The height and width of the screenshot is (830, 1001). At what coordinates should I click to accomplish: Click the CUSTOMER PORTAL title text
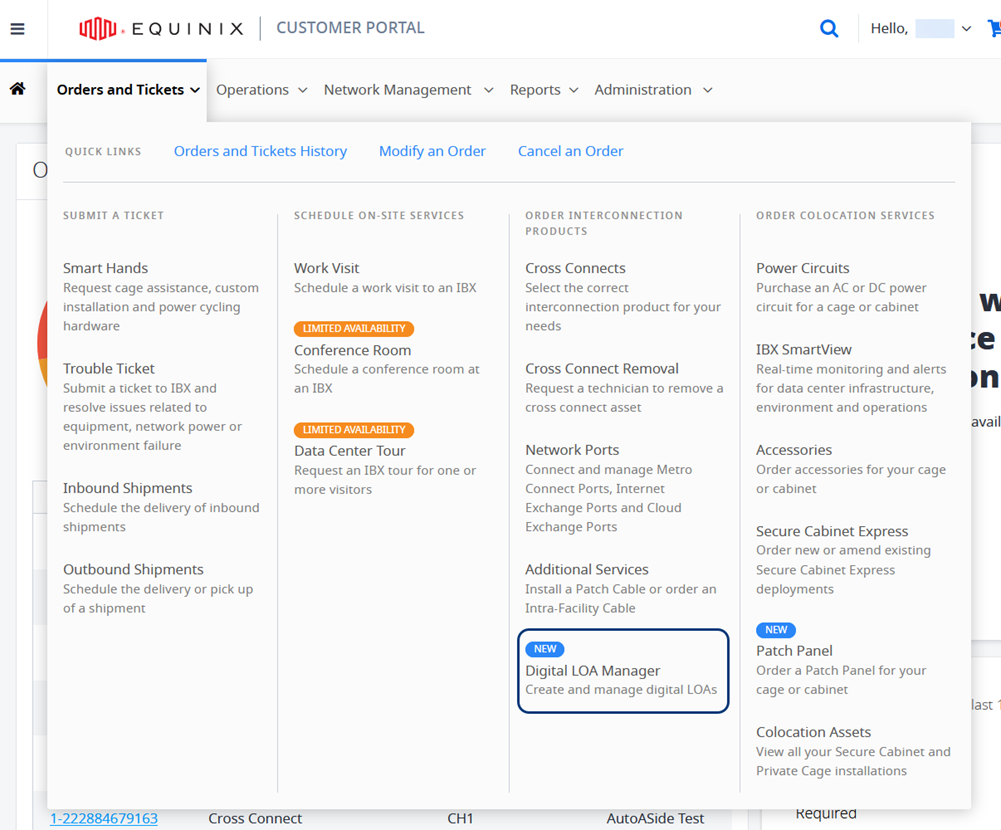pyautogui.click(x=350, y=28)
